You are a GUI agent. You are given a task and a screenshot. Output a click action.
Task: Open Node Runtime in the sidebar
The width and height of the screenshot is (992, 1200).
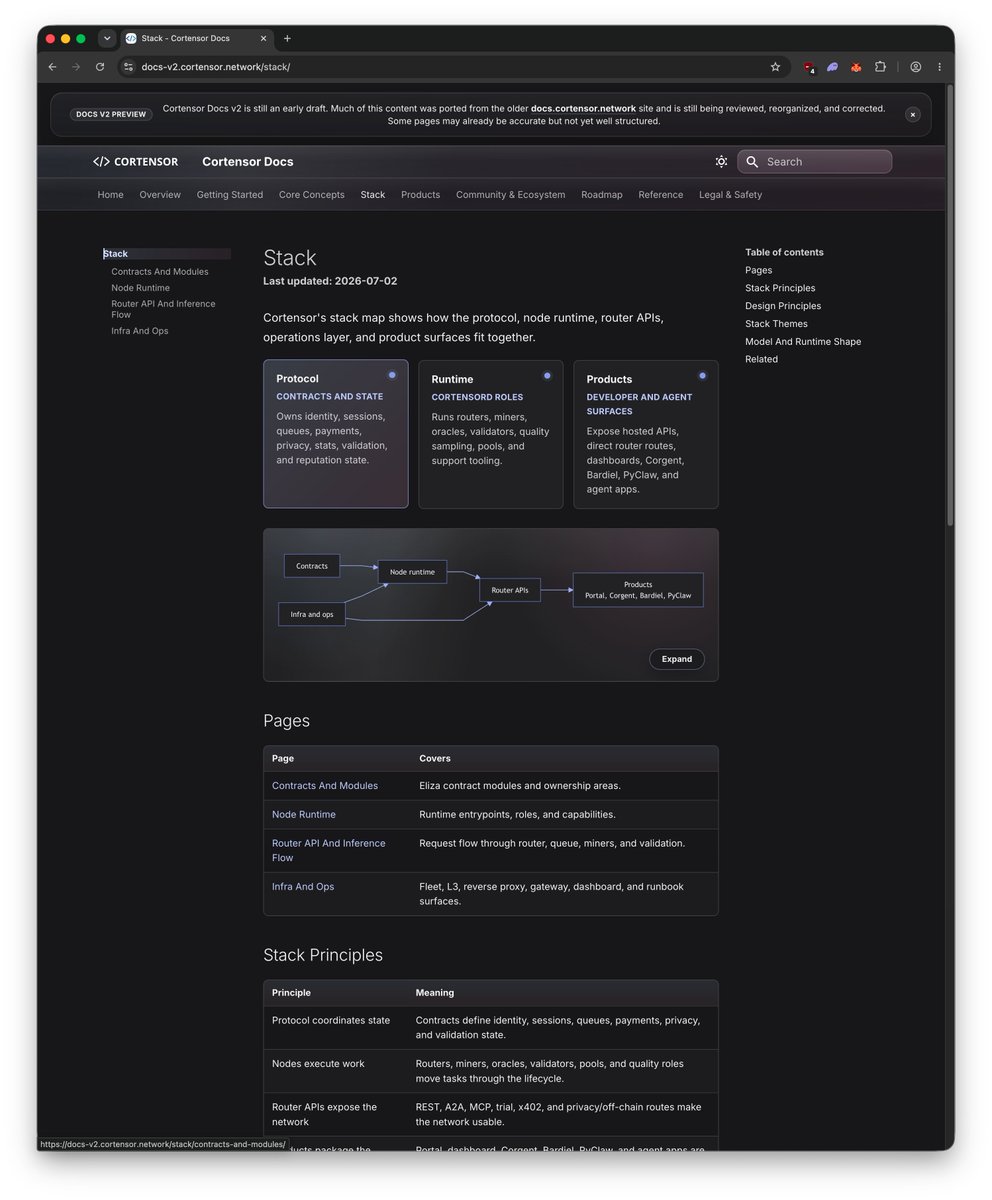coord(140,288)
